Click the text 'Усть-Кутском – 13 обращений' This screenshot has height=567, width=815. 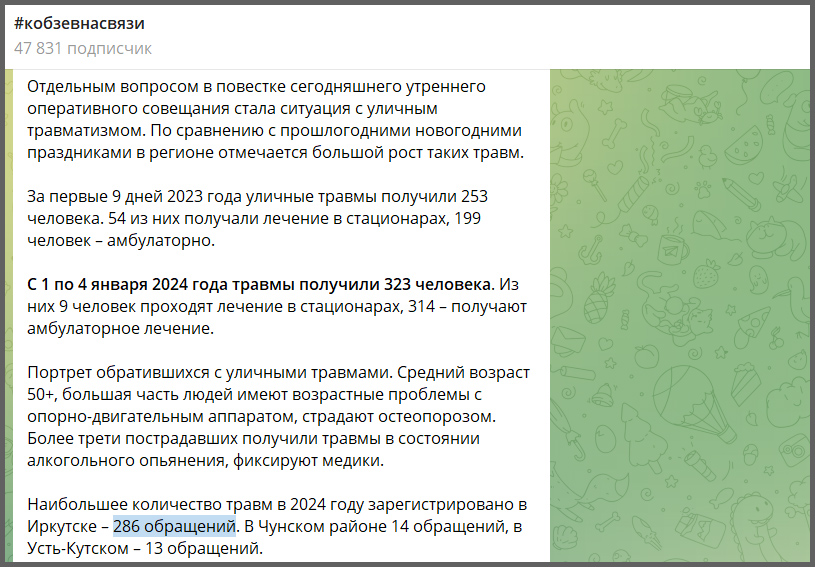tap(143, 549)
